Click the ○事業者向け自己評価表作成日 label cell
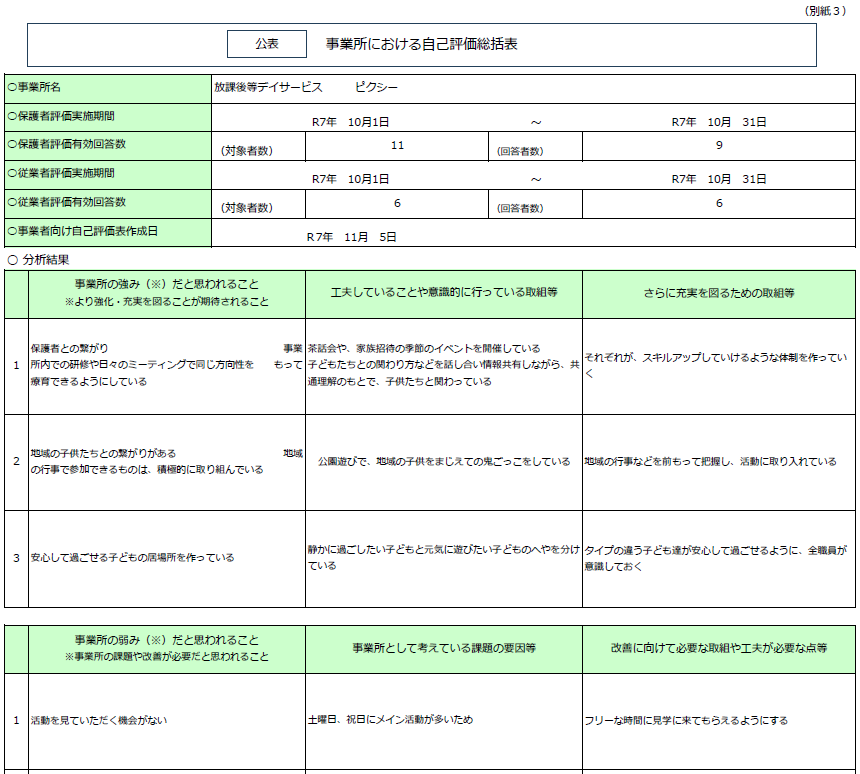Screen dimensions: 860x774 (x=108, y=232)
